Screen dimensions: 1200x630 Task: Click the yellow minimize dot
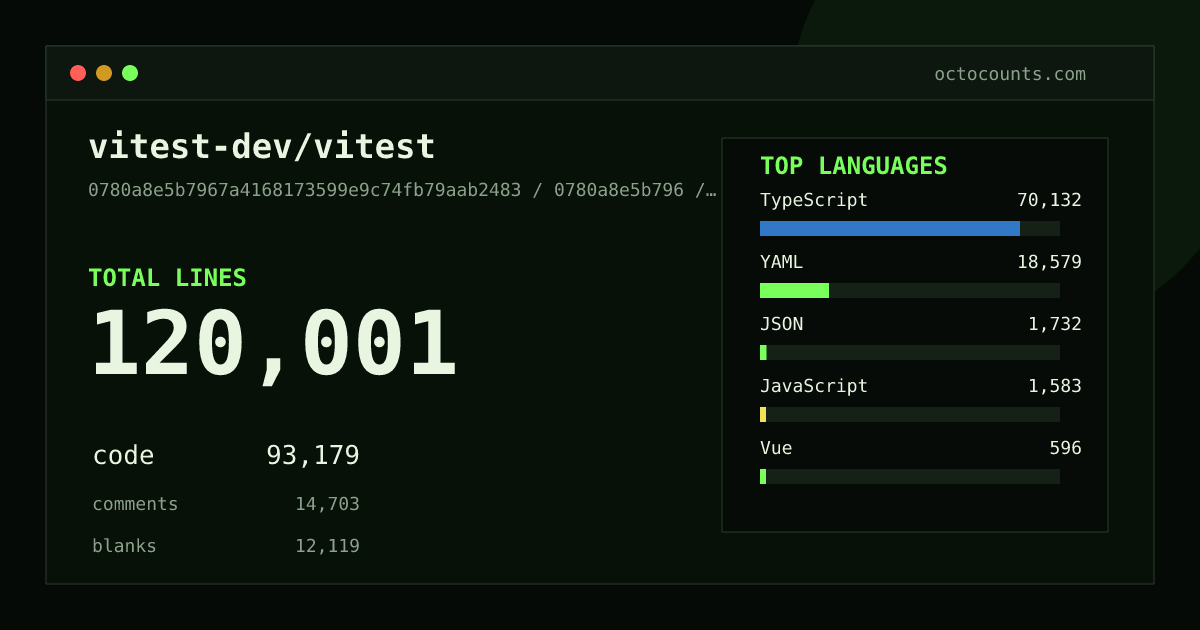(104, 73)
